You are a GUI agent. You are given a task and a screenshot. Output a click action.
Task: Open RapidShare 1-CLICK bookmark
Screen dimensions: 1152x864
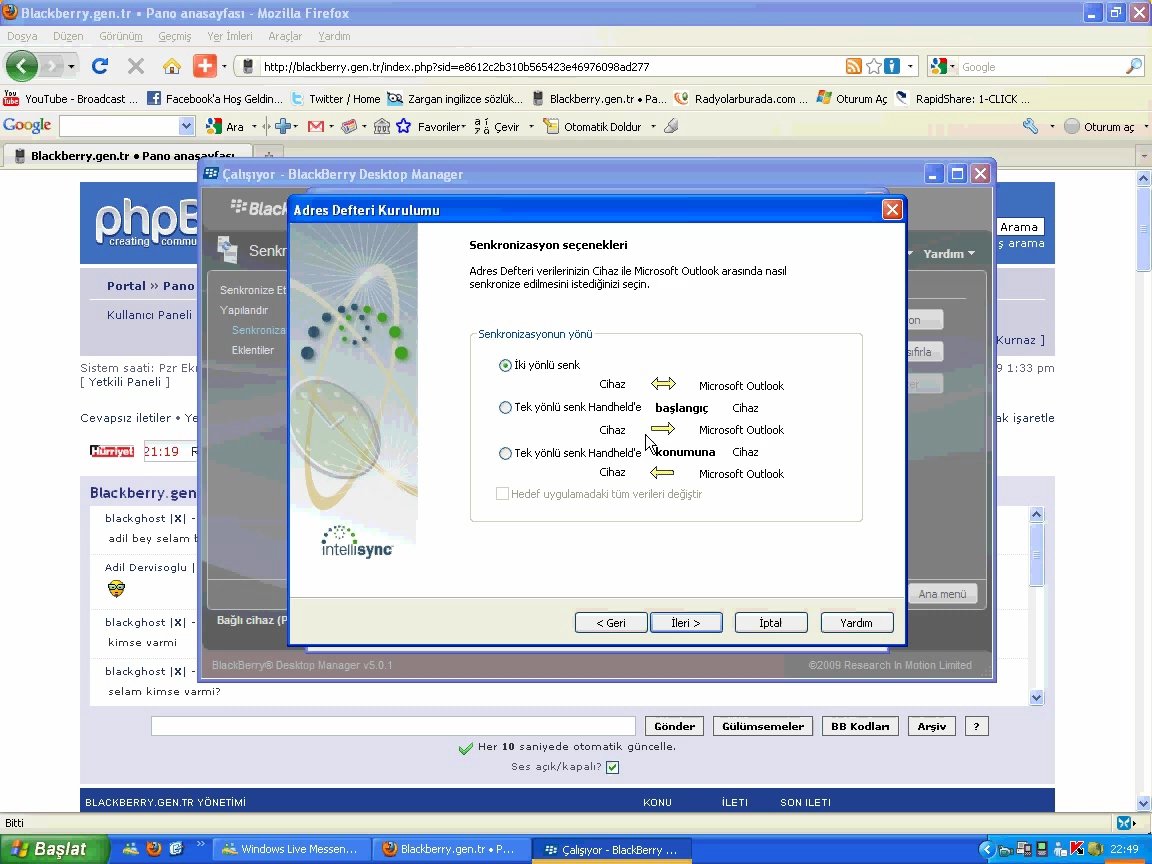[962, 98]
